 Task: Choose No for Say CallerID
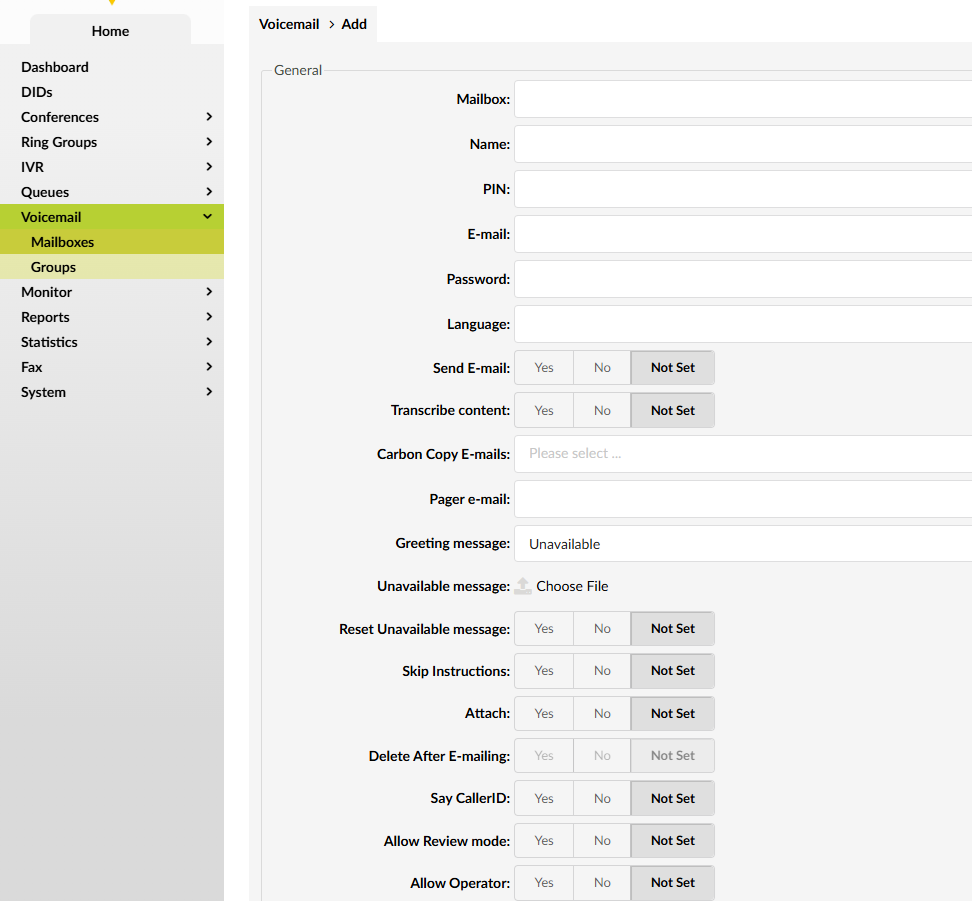click(602, 798)
